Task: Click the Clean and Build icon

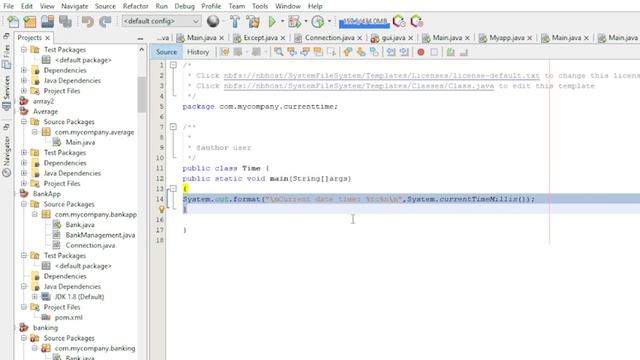Action: tap(253, 21)
